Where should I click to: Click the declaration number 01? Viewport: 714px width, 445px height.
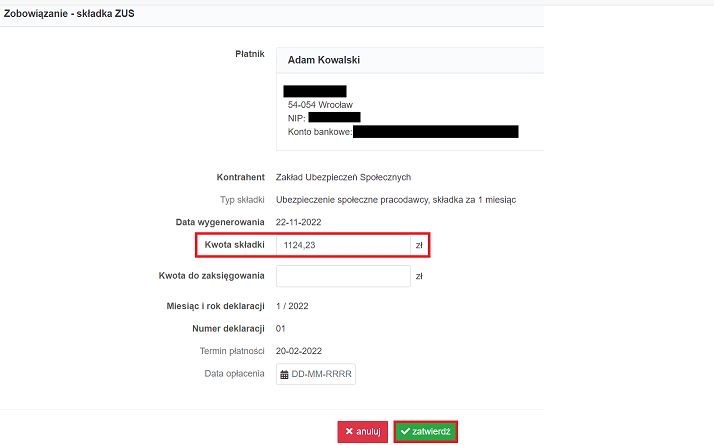point(280,328)
